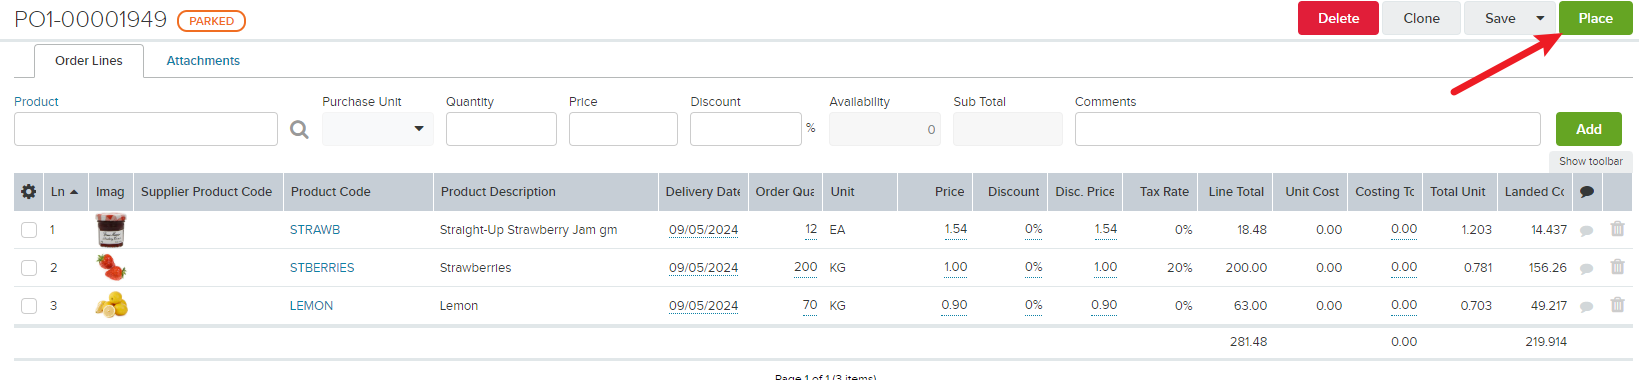The width and height of the screenshot is (1639, 380).
Task: Open the grid settings gear icon
Action: (29, 192)
